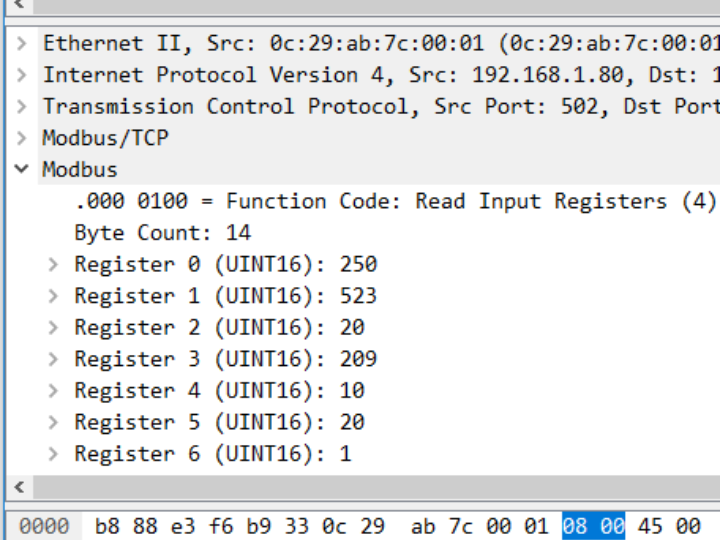Click hex byte b8 in bytes pane
The width and height of the screenshot is (720, 540).
106,526
